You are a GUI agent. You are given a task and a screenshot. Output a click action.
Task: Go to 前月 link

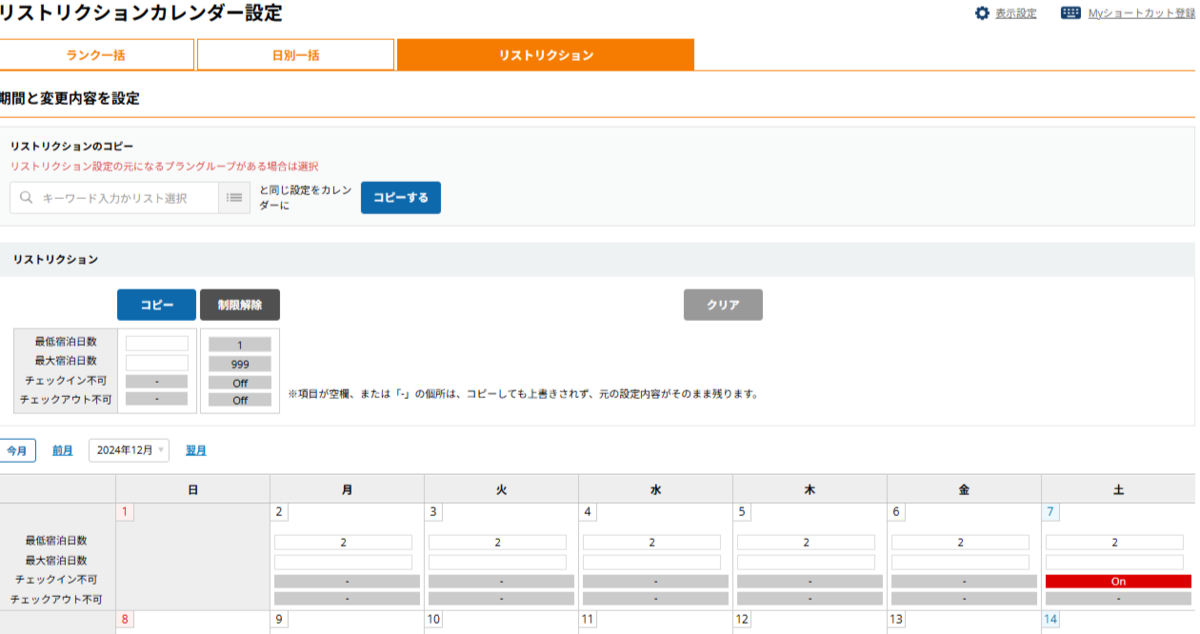click(62, 450)
